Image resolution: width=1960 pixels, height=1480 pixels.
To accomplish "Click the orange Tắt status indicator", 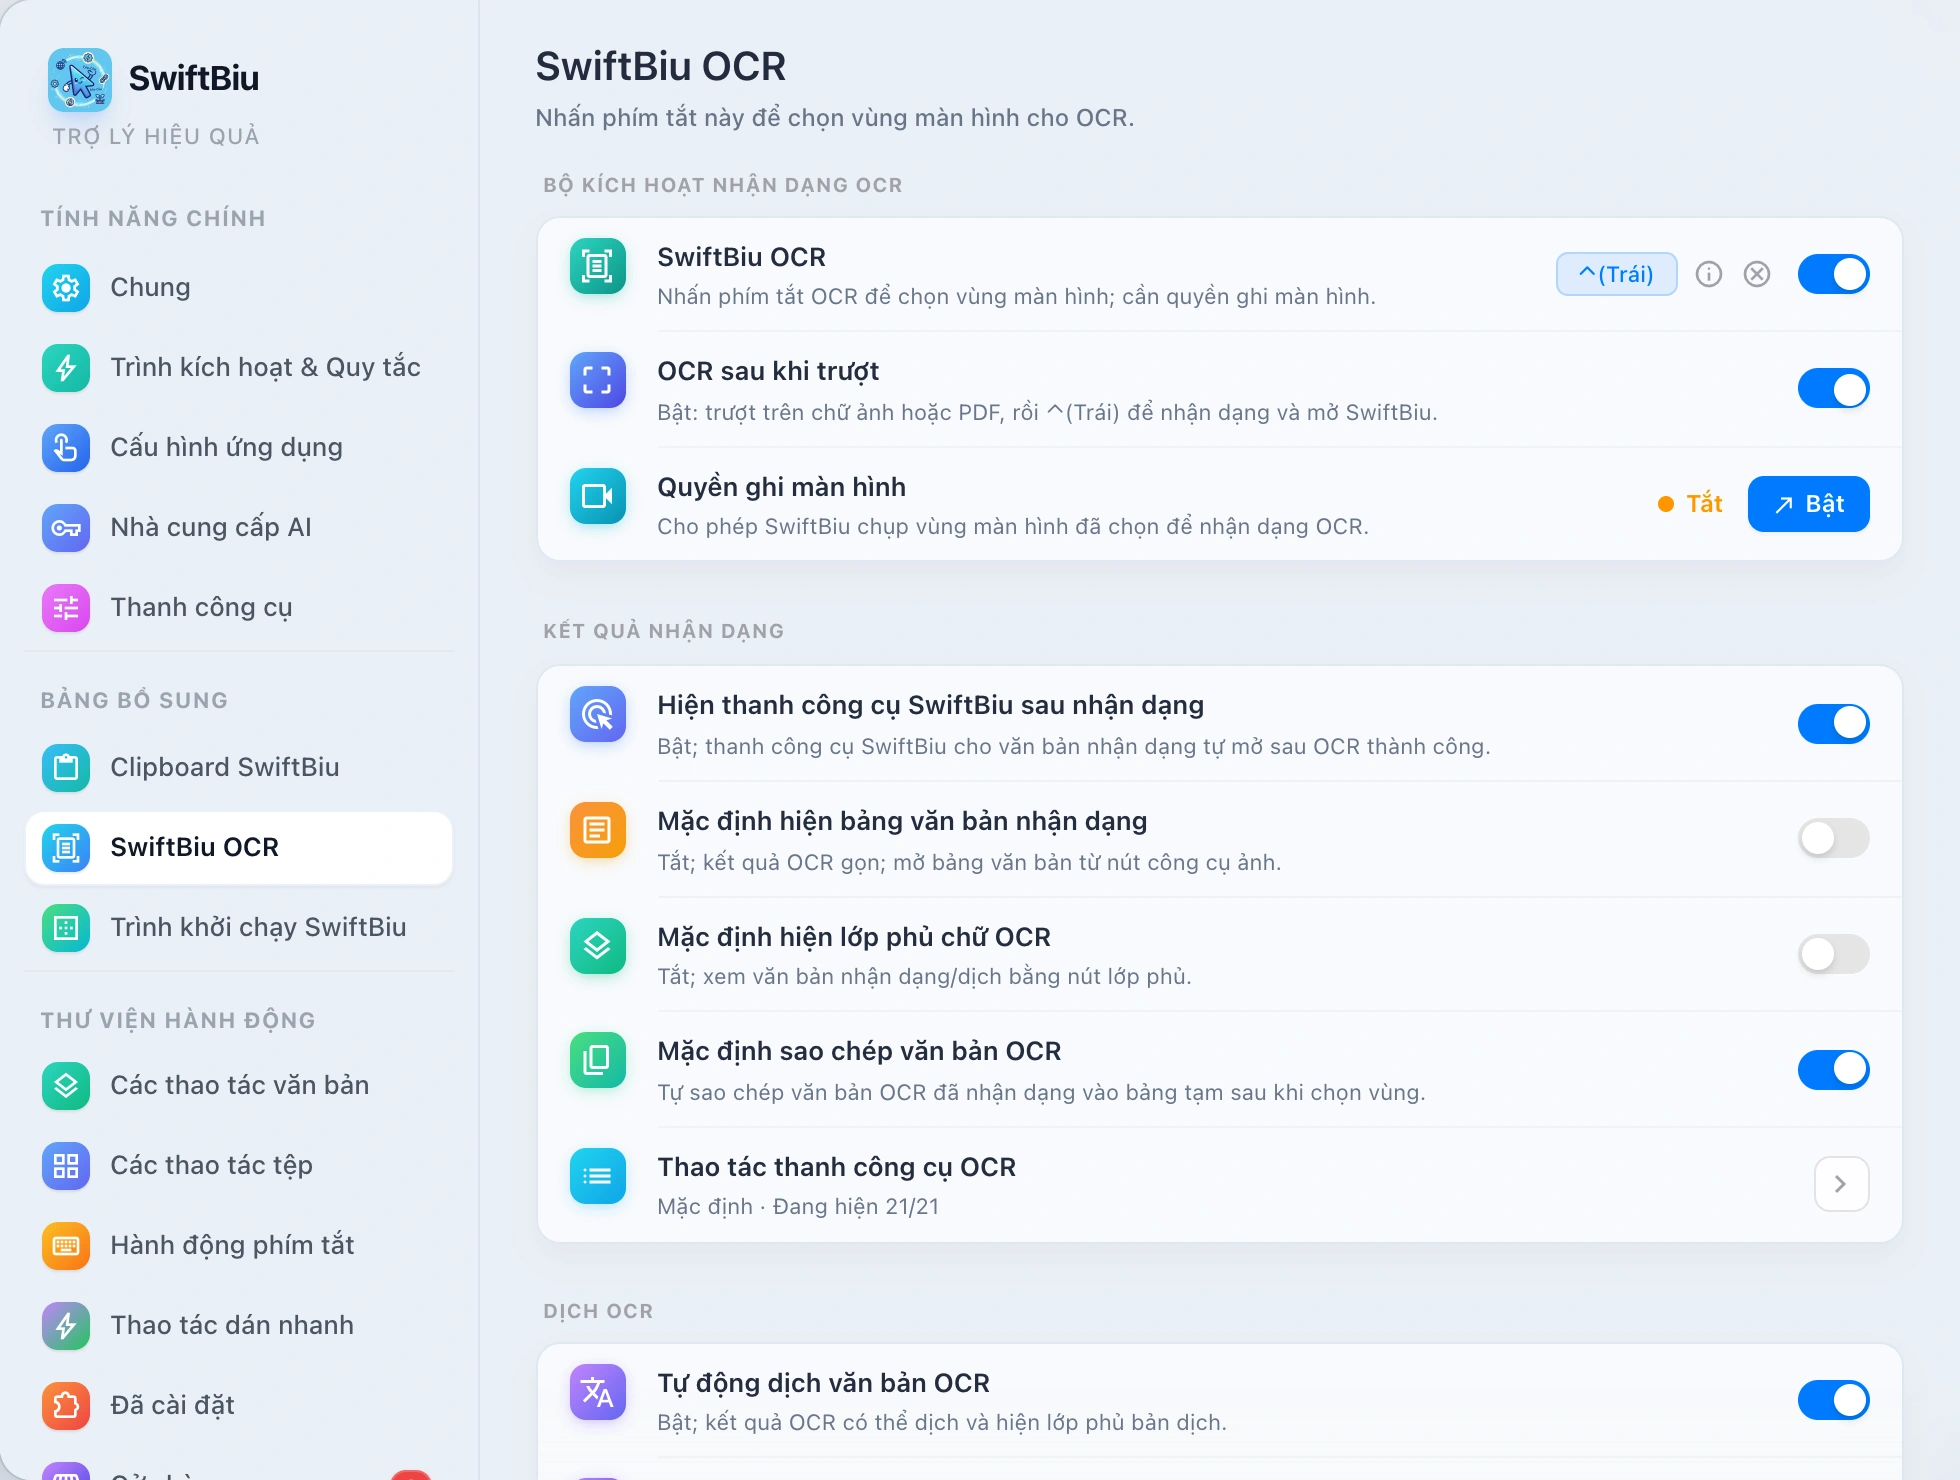I will coord(1690,504).
